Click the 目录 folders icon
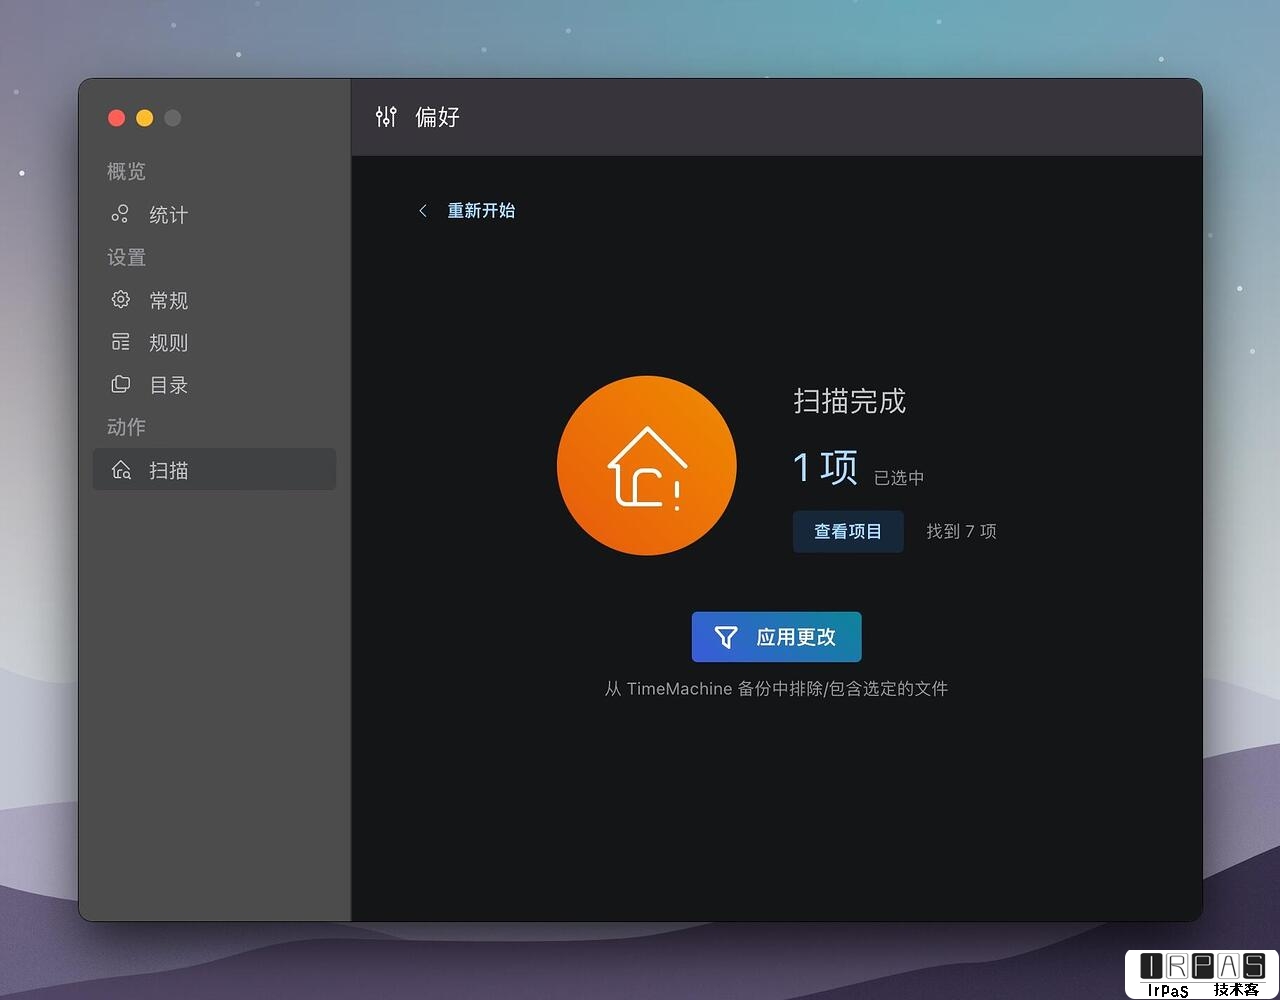1280x1000 pixels. 120,384
